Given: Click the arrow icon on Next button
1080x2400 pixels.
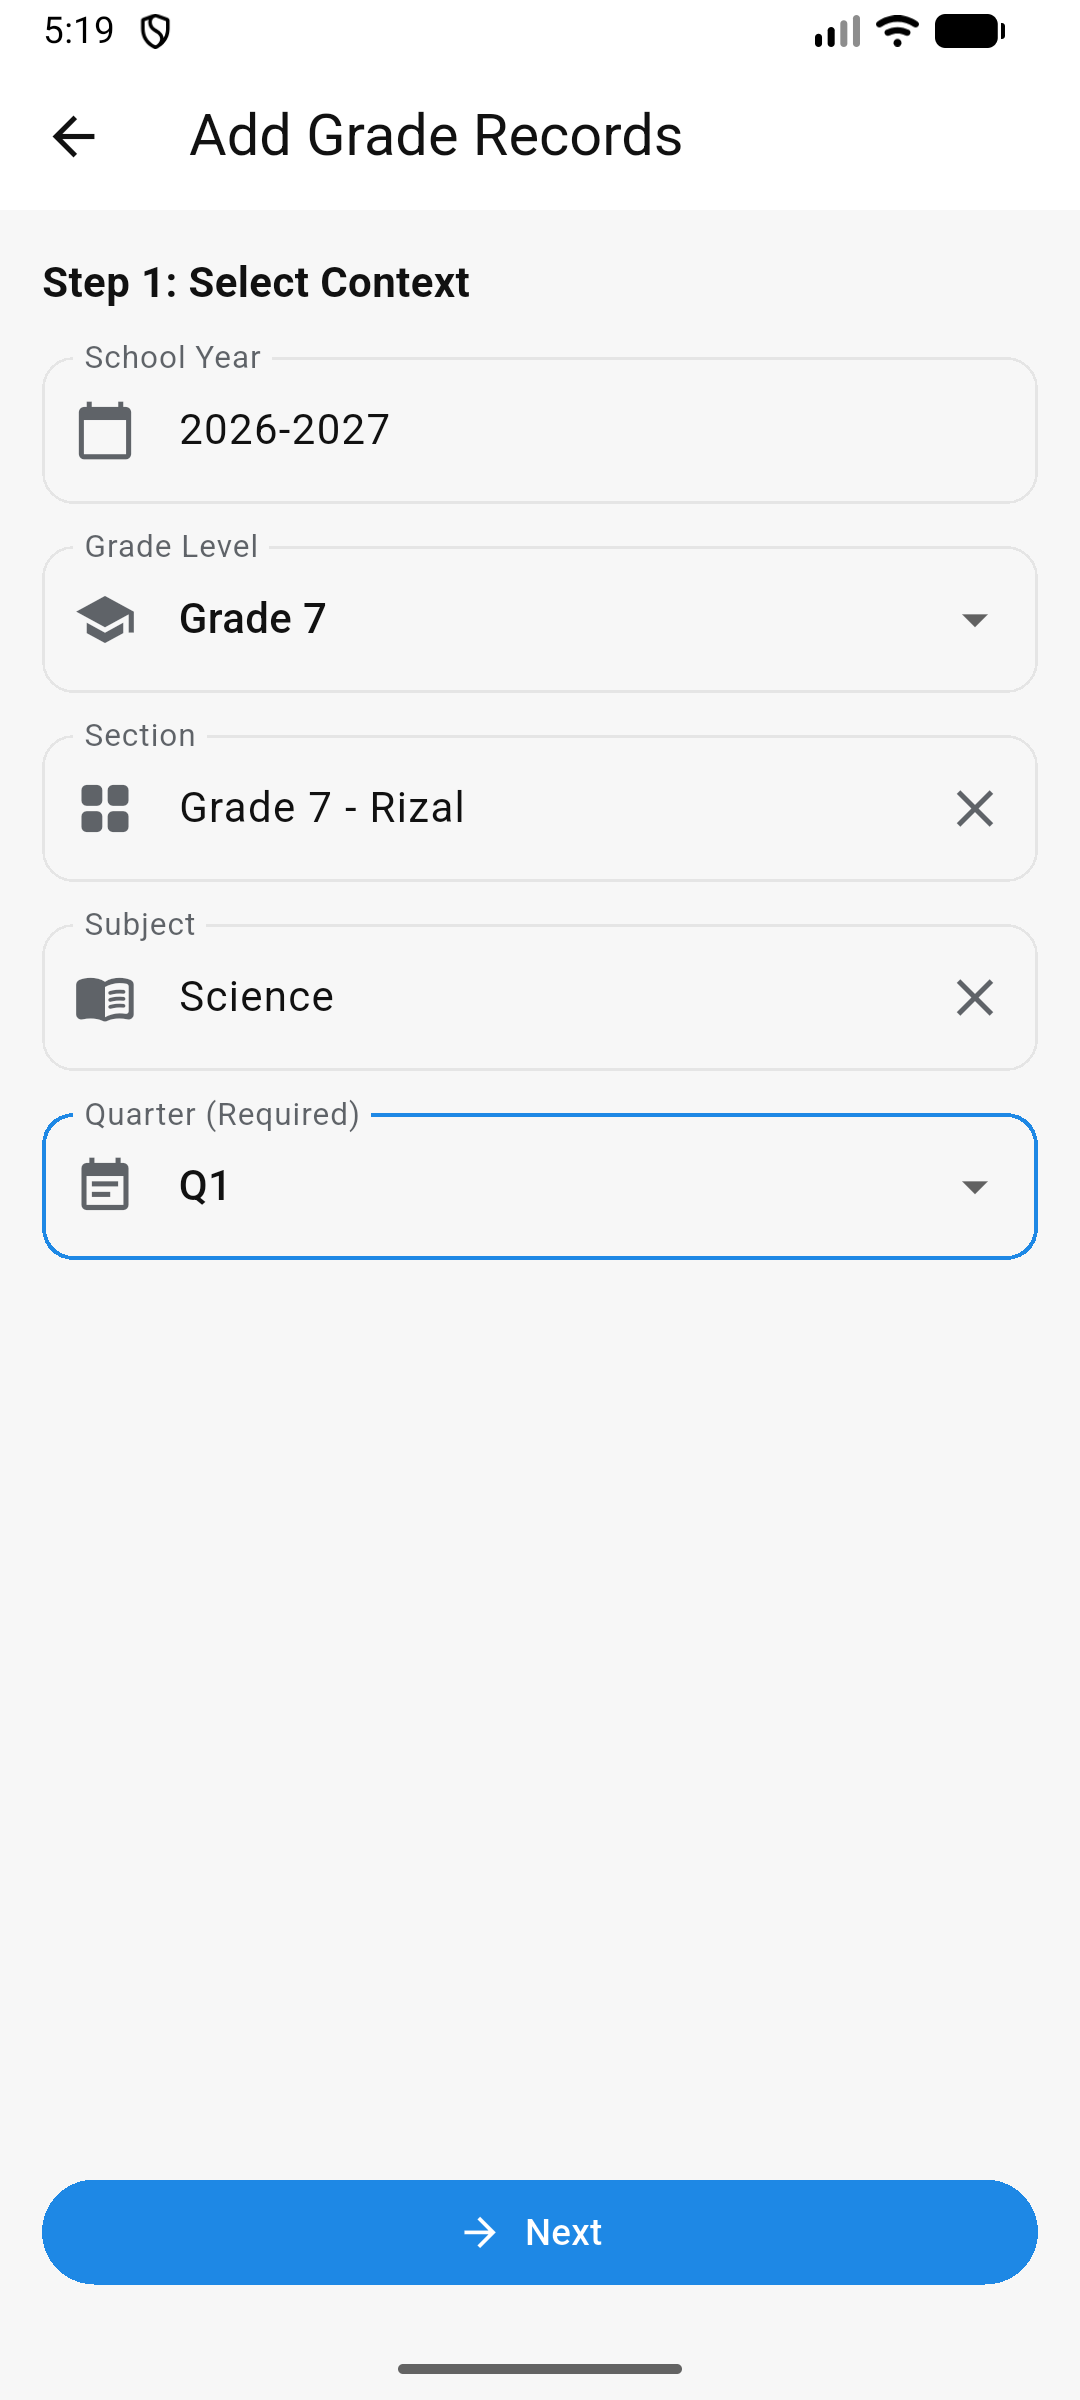Looking at the screenshot, I should pyautogui.click(x=480, y=2233).
